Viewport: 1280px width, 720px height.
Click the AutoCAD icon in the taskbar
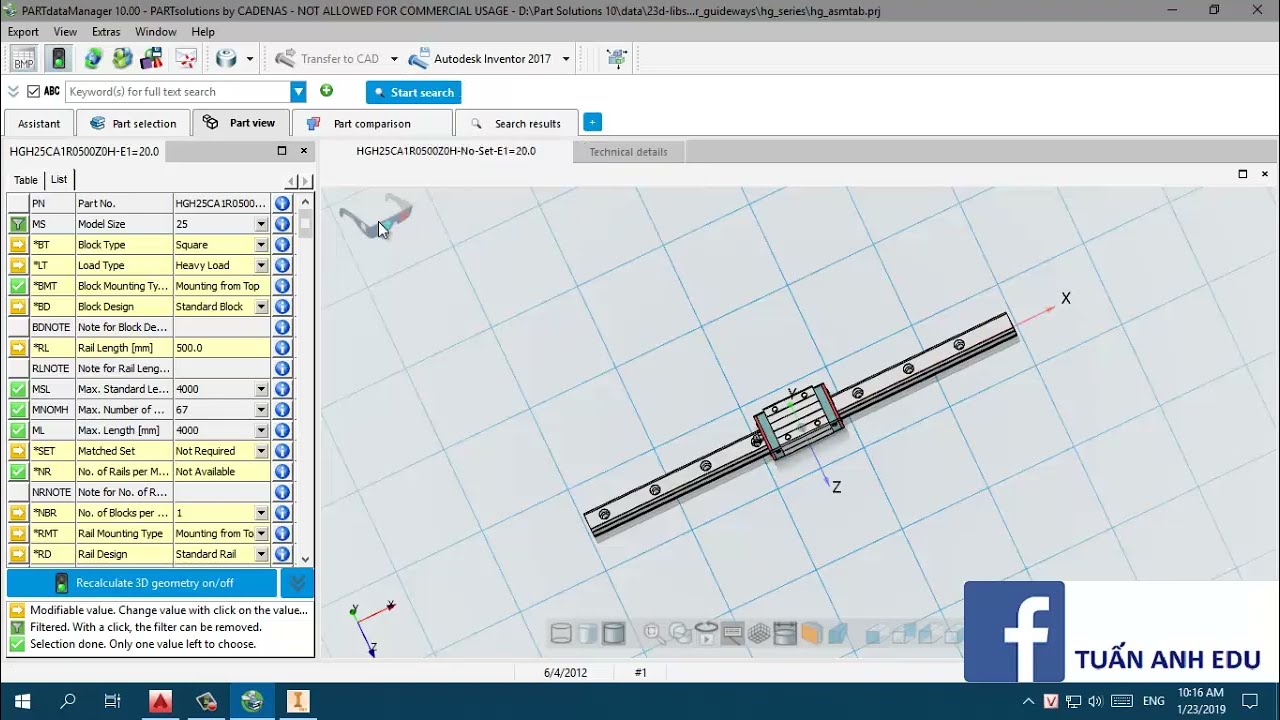point(160,701)
